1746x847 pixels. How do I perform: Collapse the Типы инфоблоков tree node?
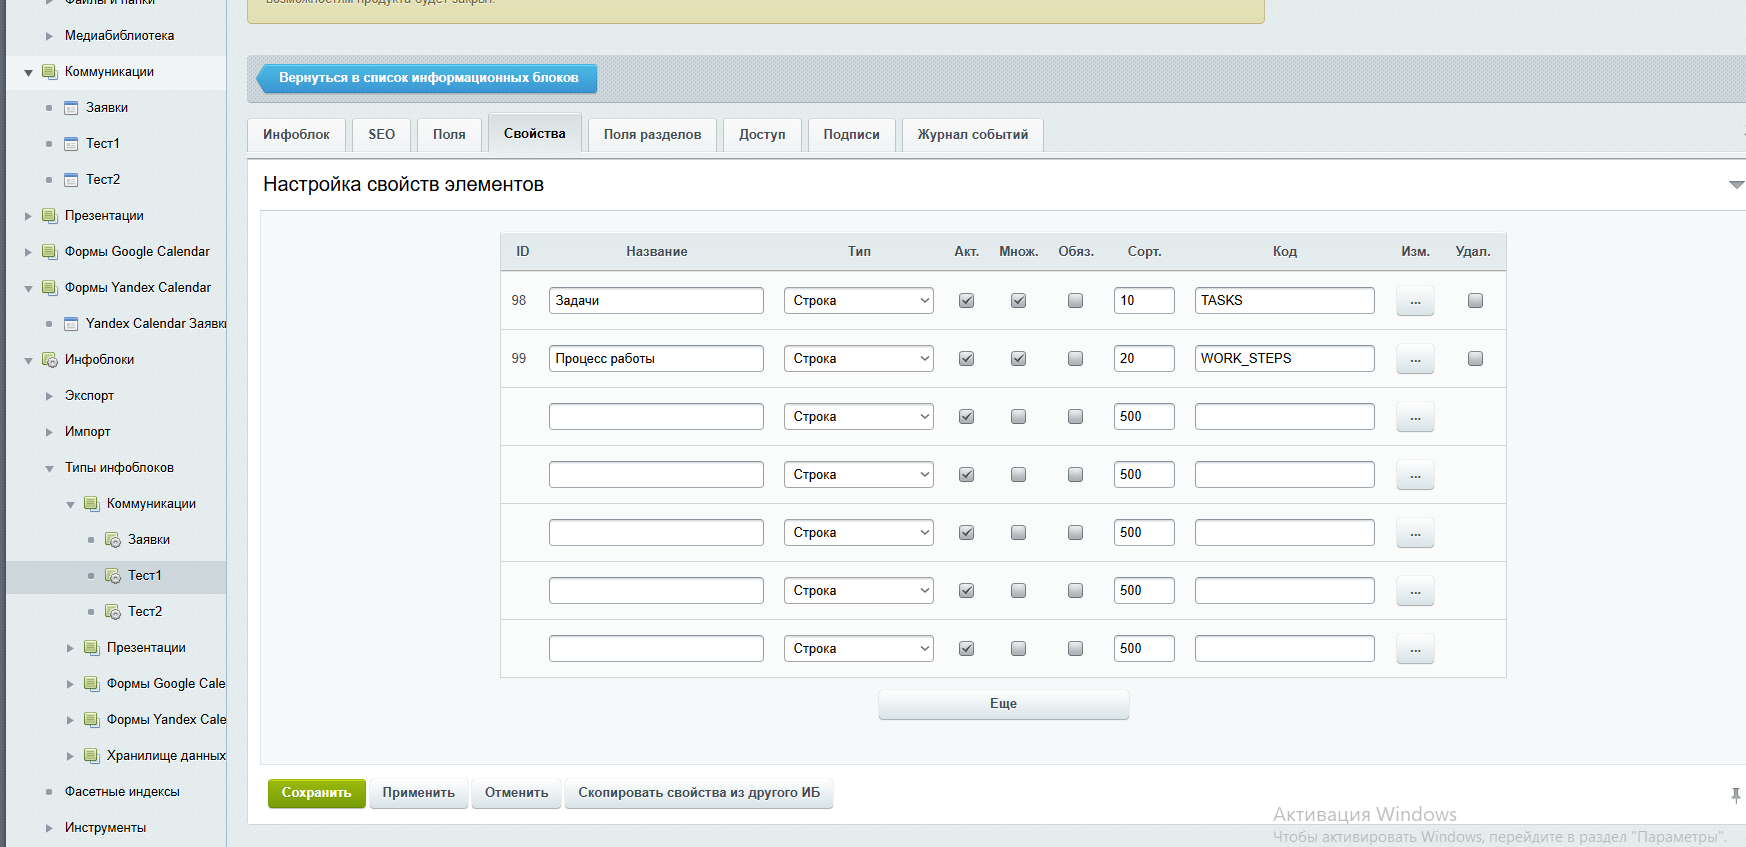pyautogui.click(x=50, y=468)
